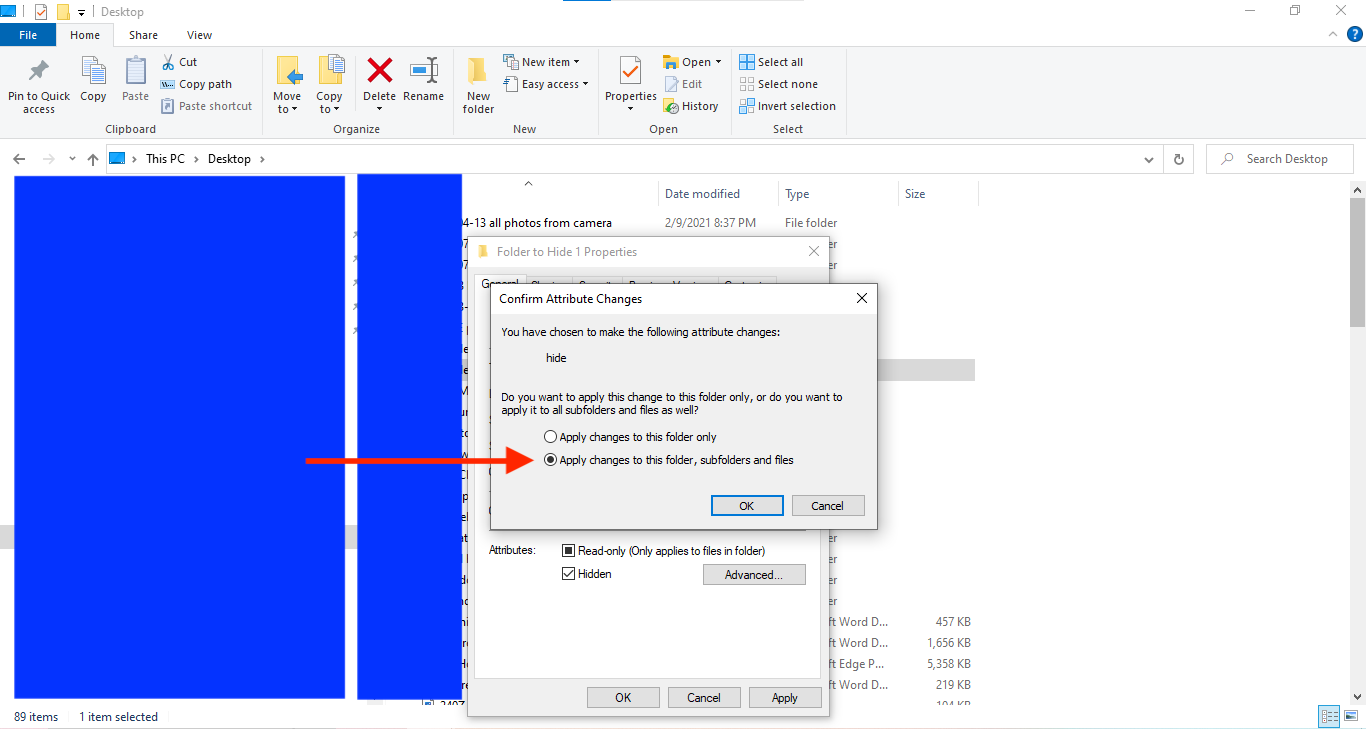Image resolution: width=1366 pixels, height=729 pixels.
Task: Click the Rename icon in ribbon
Action: point(423,72)
